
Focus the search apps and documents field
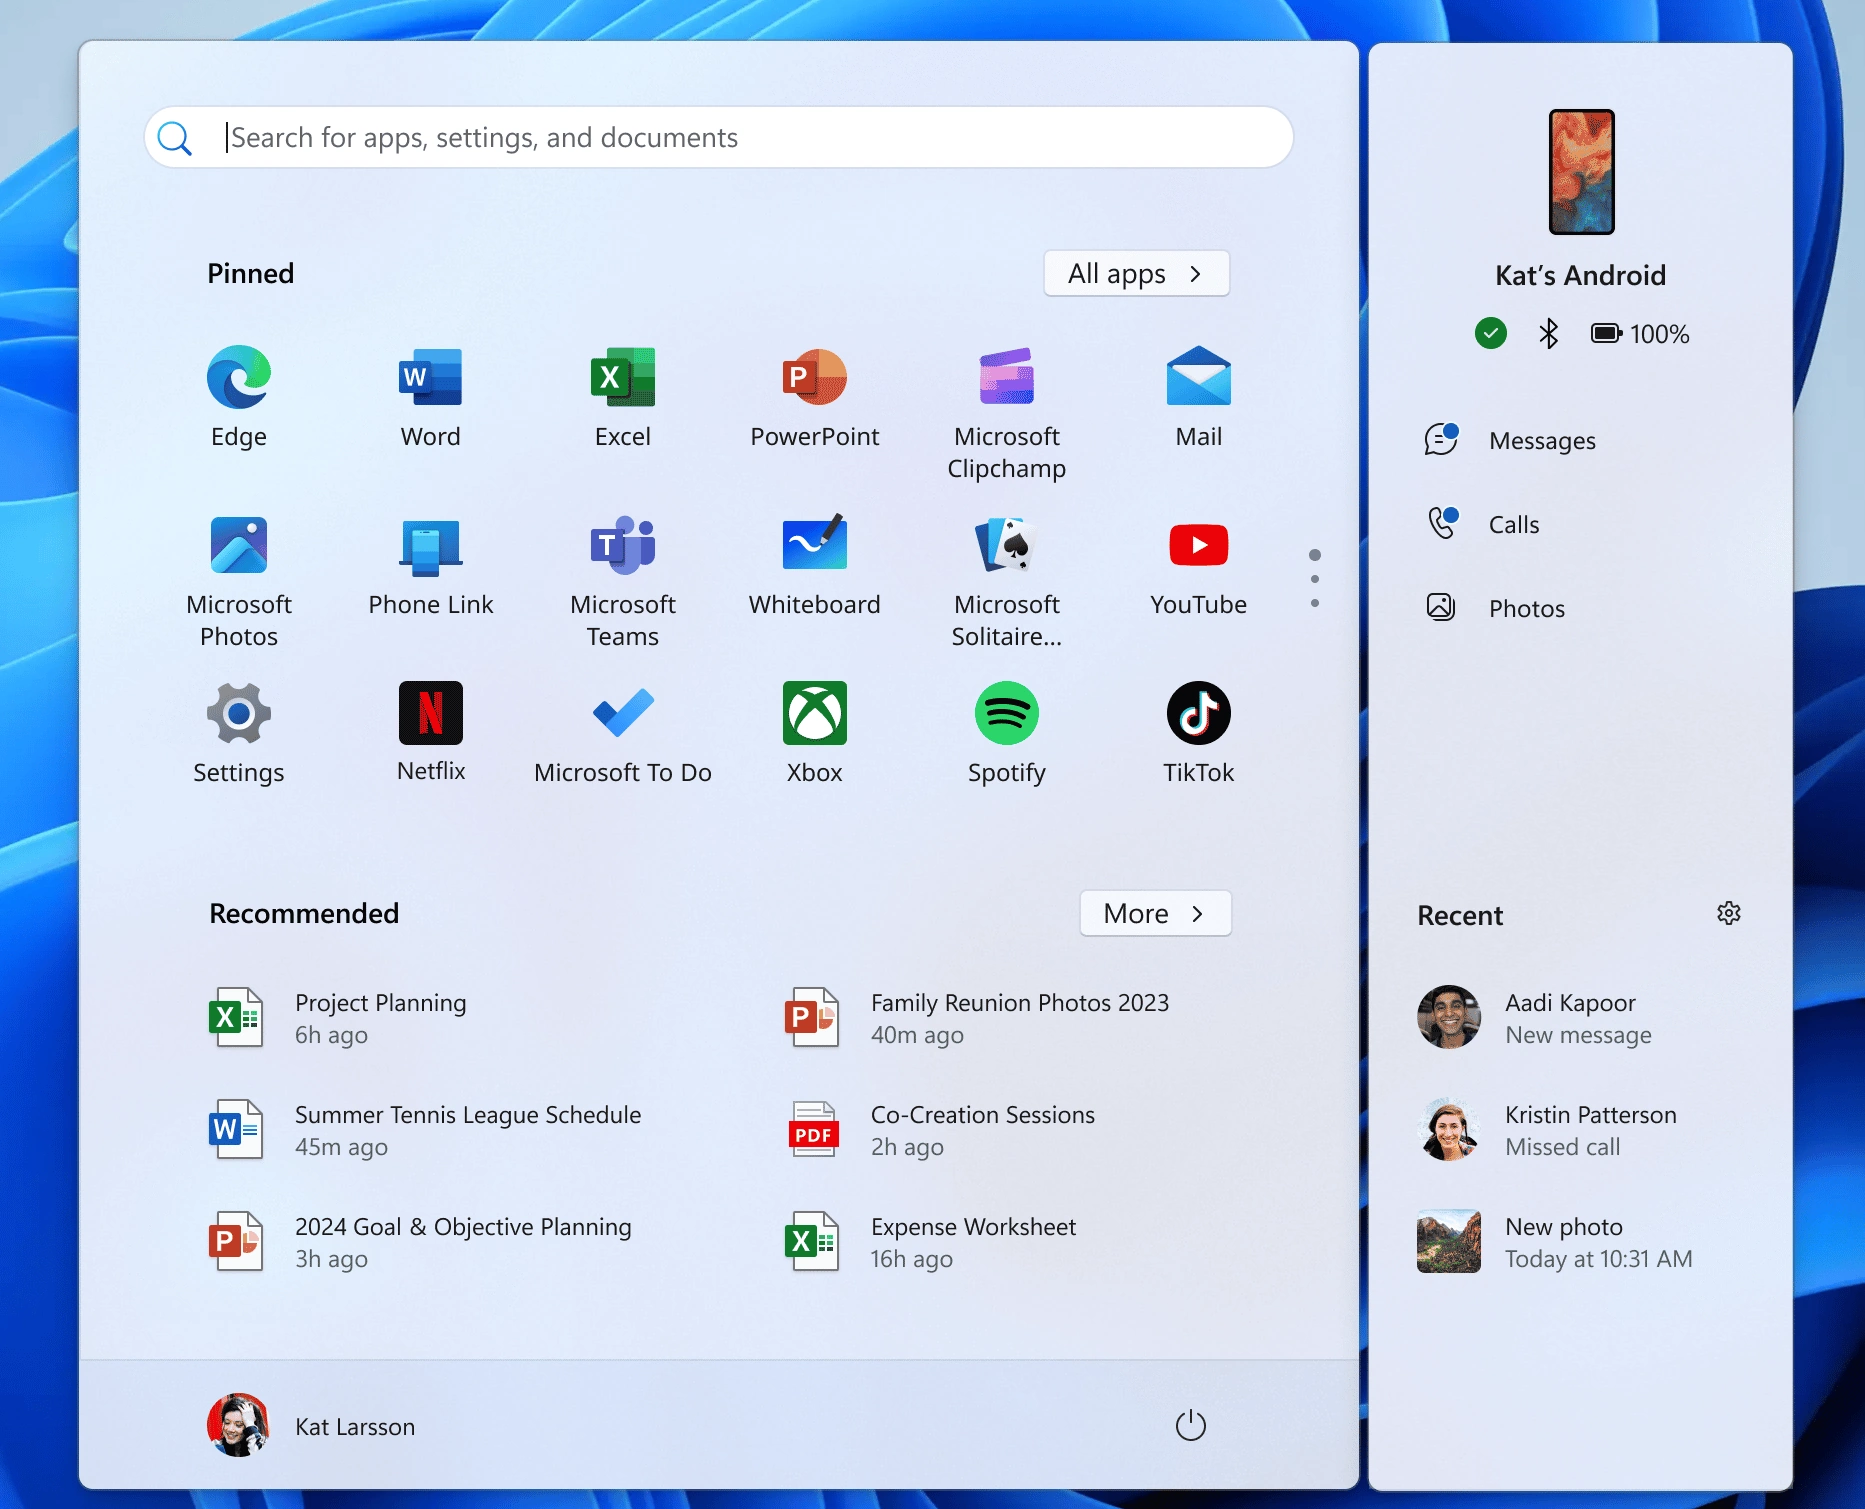click(x=719, y=137)
